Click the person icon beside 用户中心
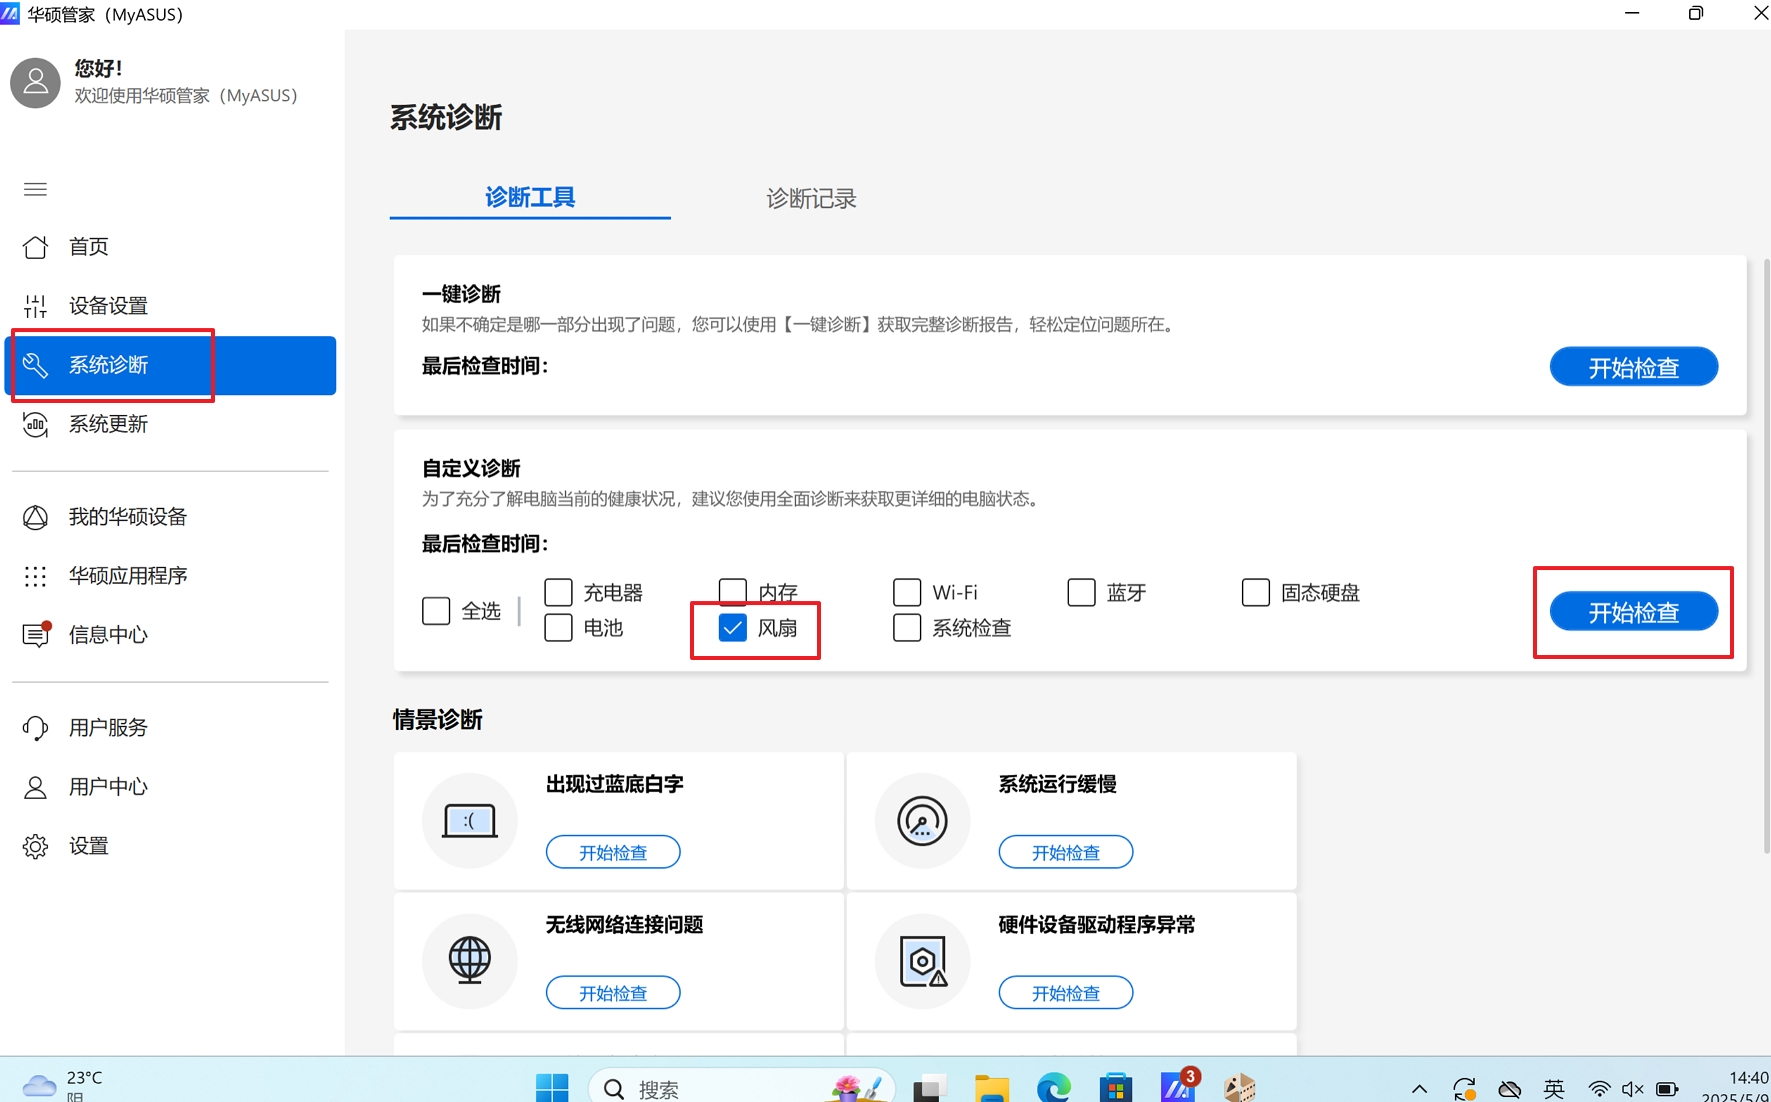 point(35,787)
